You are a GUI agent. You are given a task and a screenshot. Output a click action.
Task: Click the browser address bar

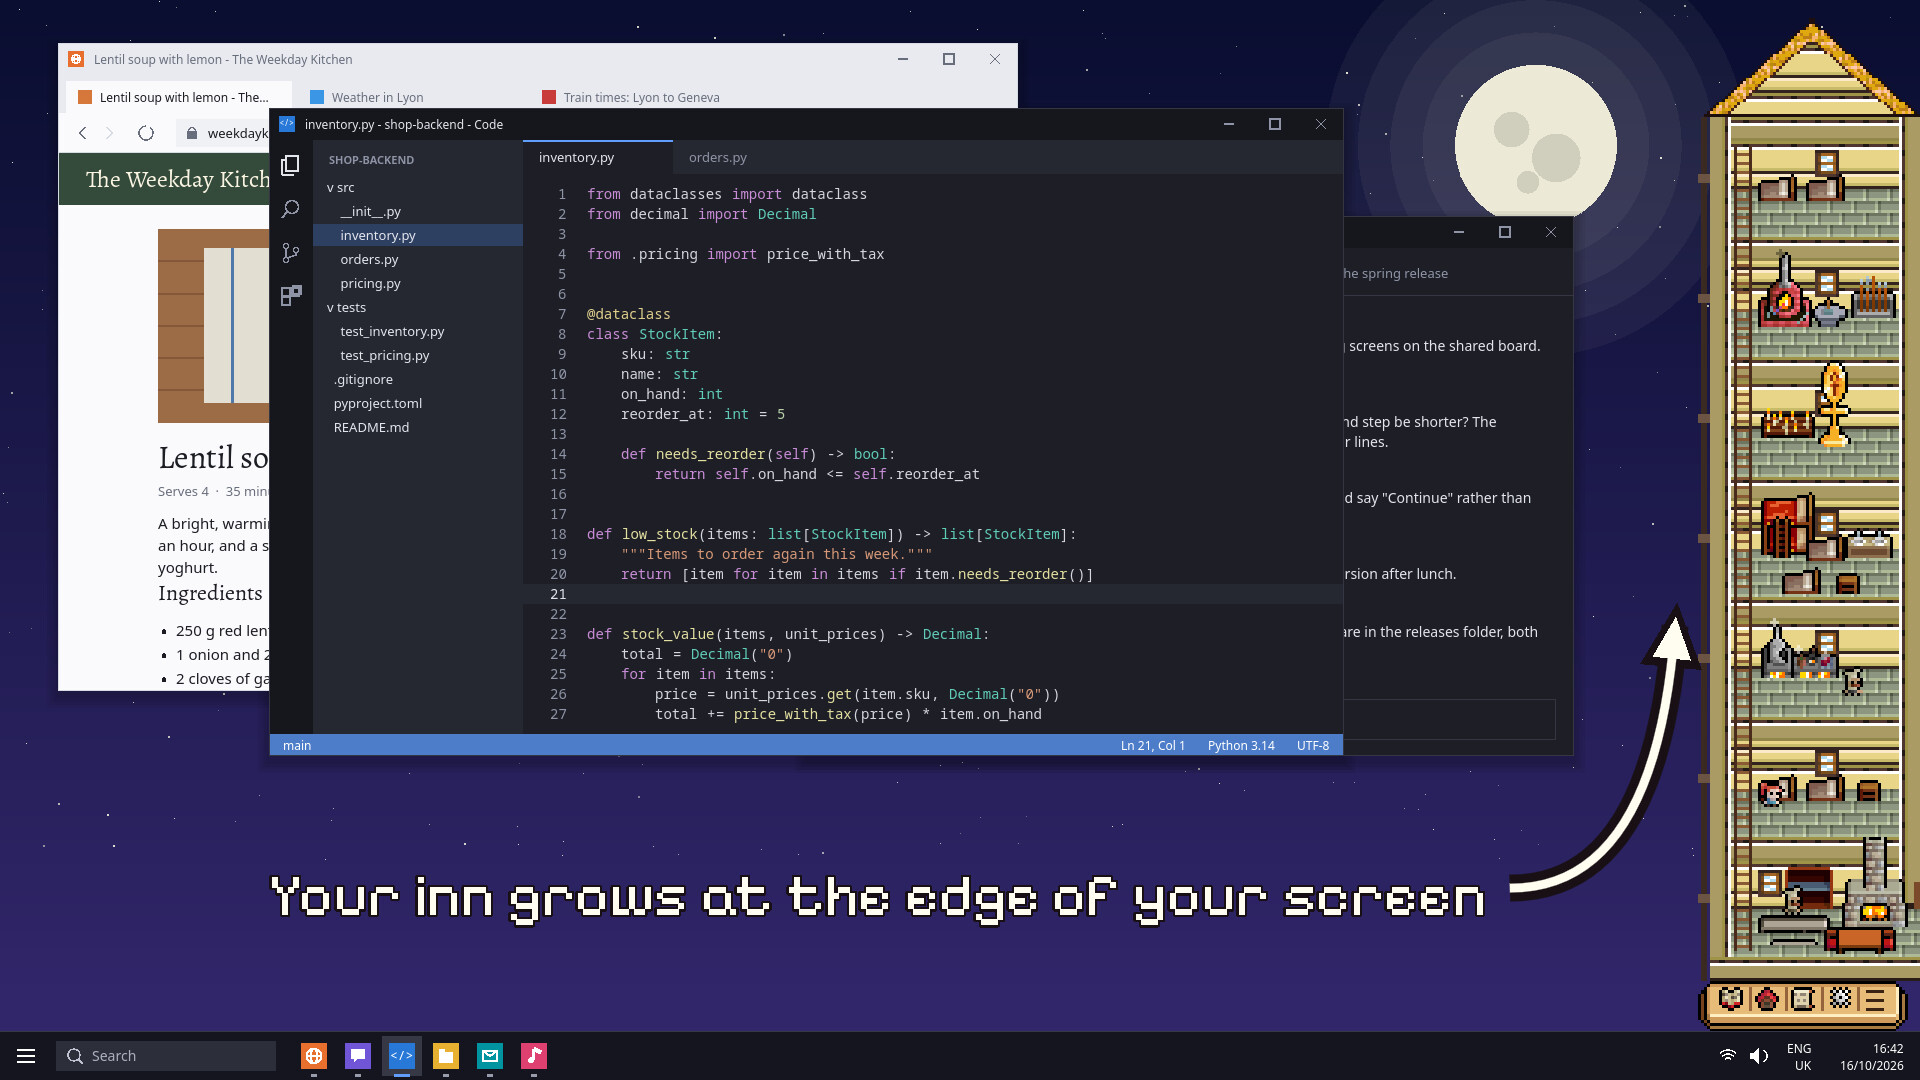[223, 133]
